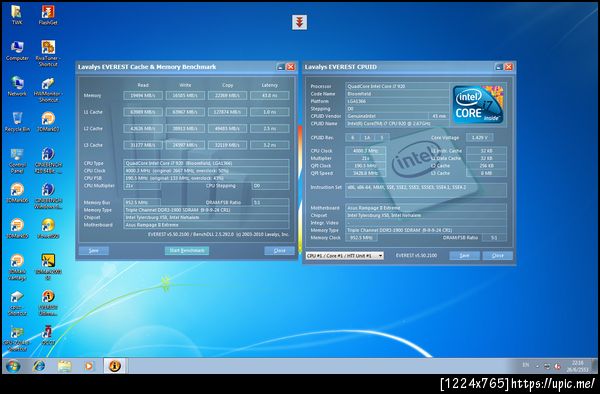Screen dimensions: 600x394
Task: Minimize the EVEREST CPUID window
Action: coord(499,67)
